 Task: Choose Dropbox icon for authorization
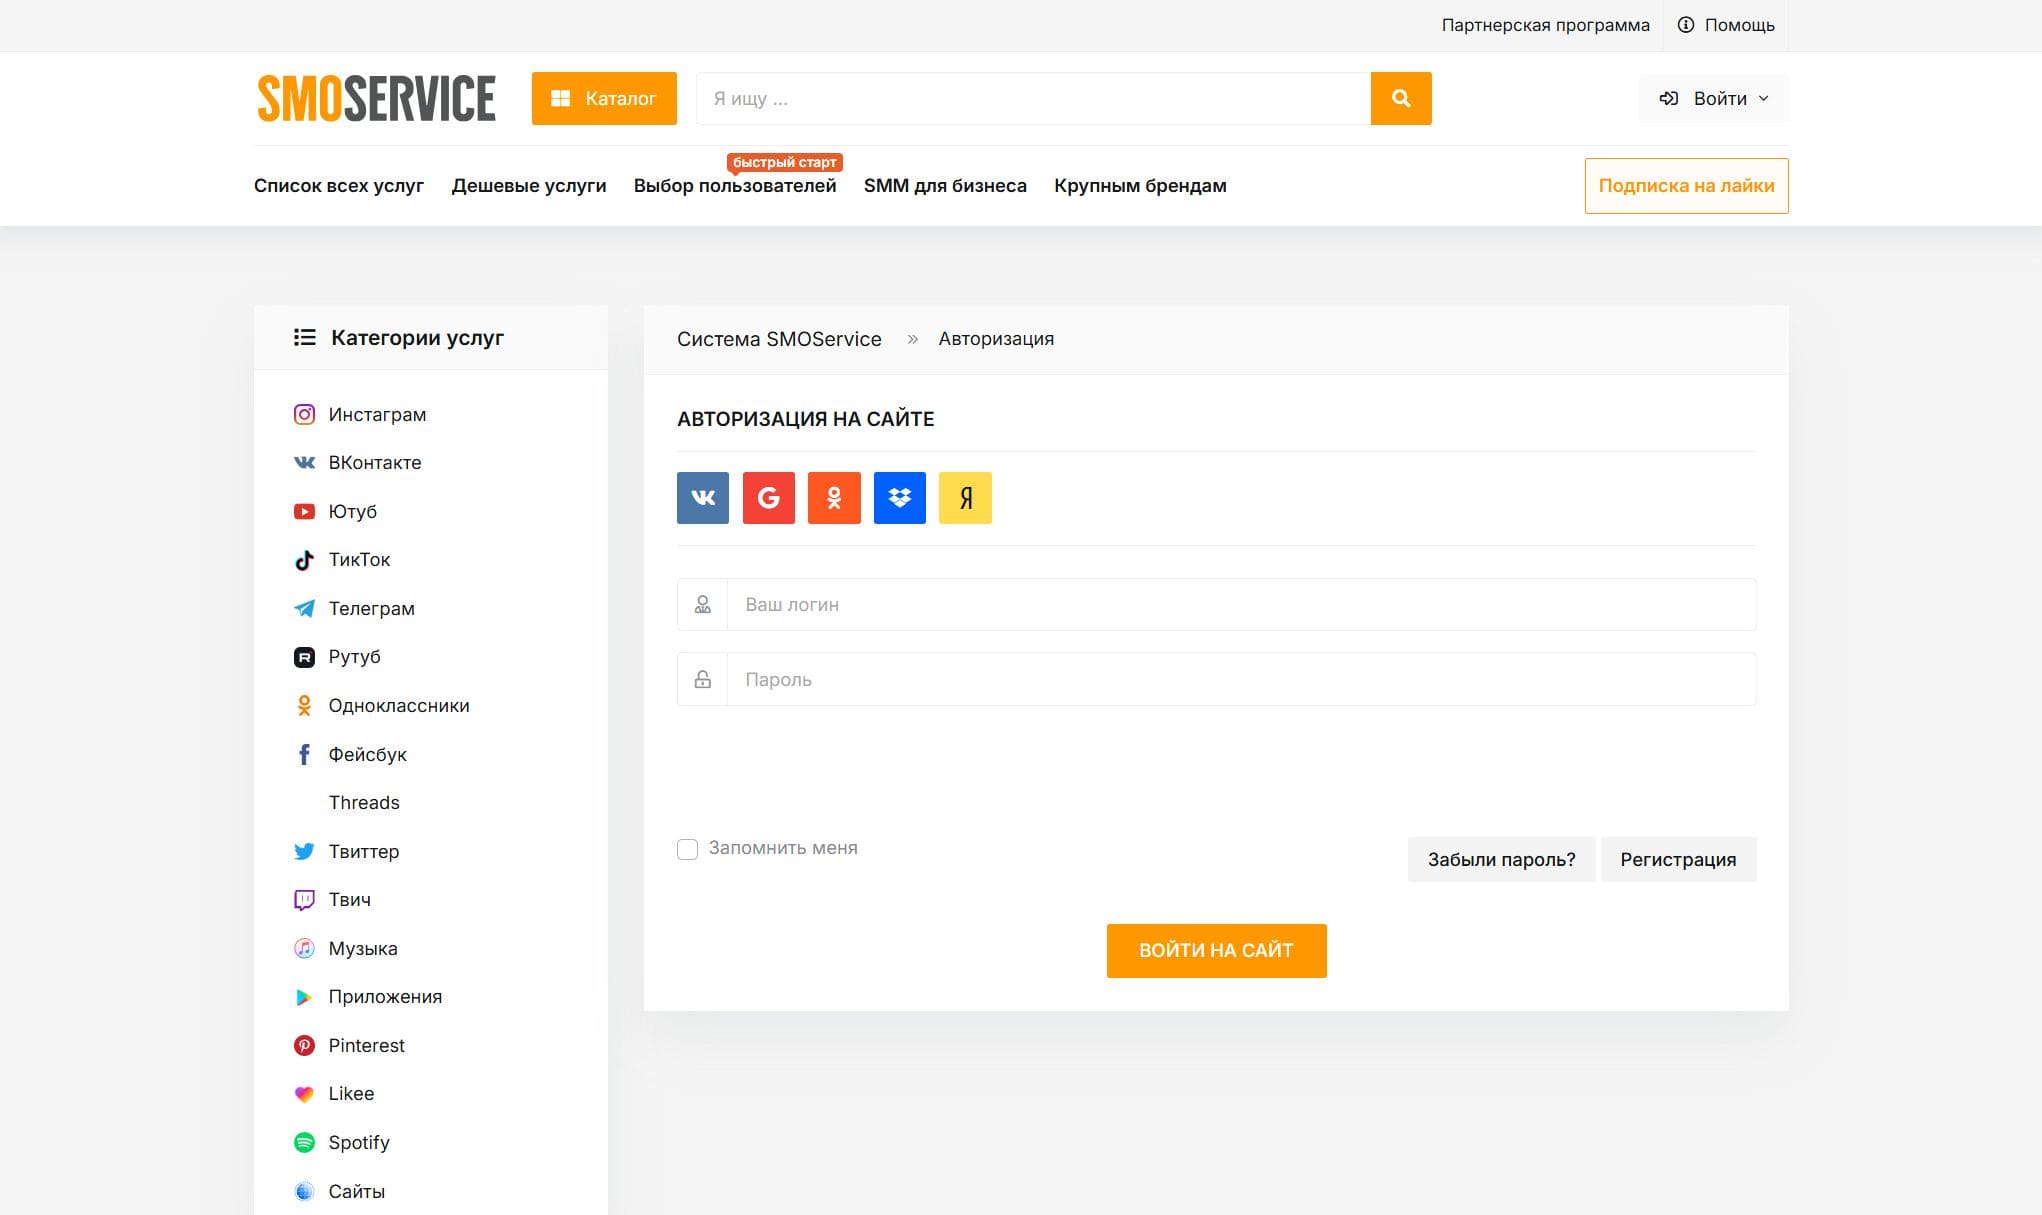[x=899, y=498]
